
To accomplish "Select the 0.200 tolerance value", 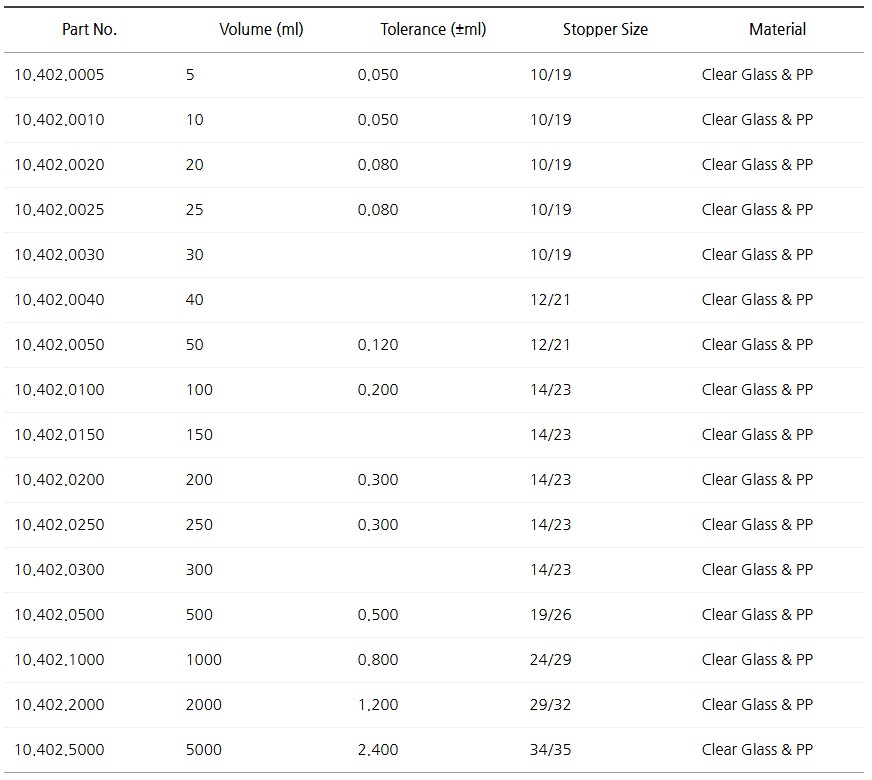I will pyautogui.click(x=378, y=390).
